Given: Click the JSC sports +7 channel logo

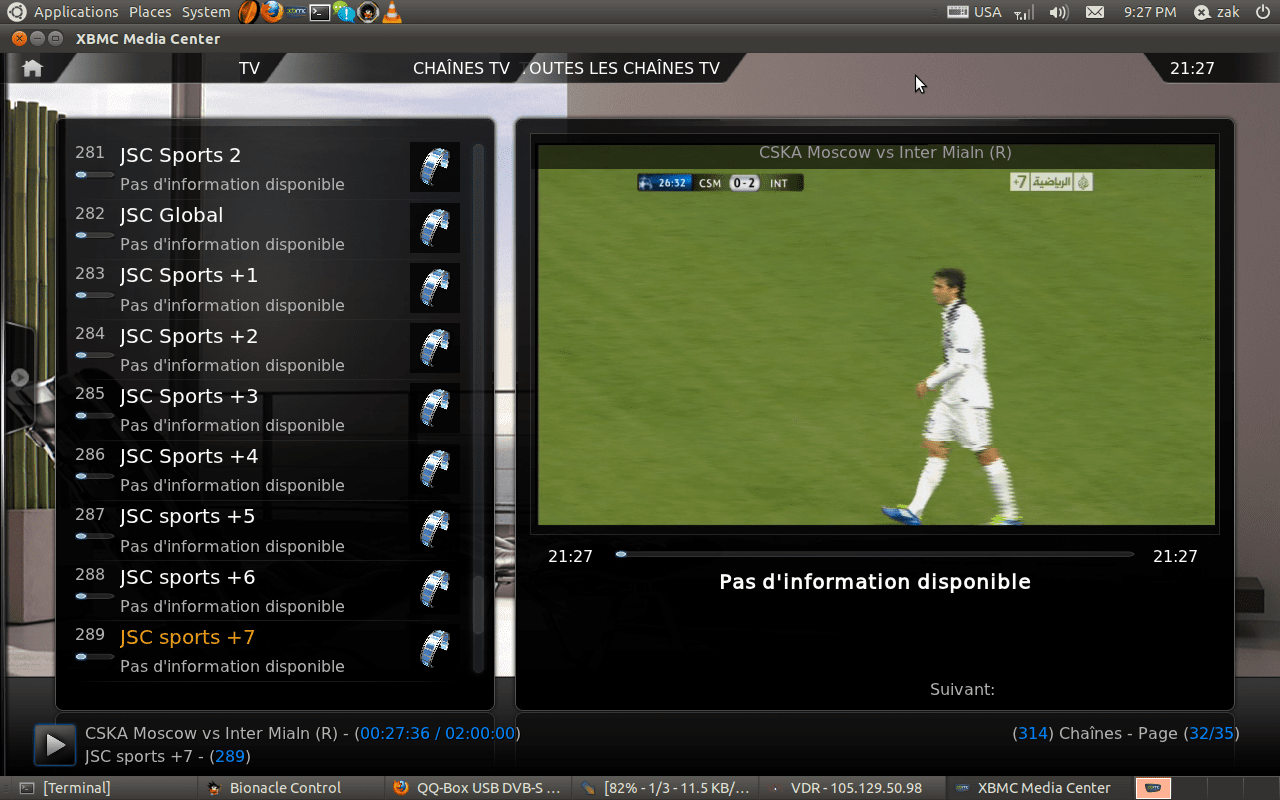Looking at the screenshot, I should pyautogui.click(x=435, y=649).
